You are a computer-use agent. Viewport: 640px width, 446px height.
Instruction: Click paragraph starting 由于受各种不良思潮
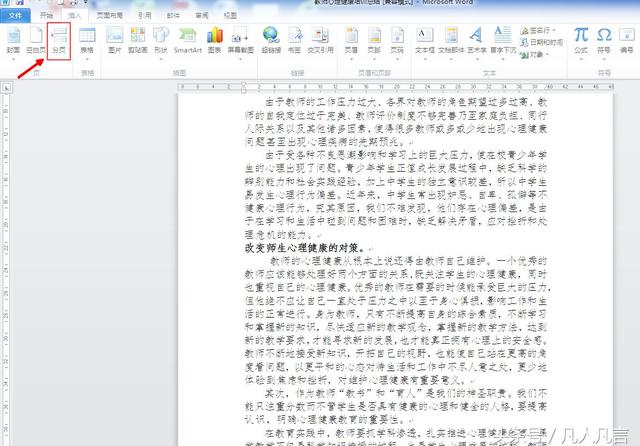pos(396,195)
